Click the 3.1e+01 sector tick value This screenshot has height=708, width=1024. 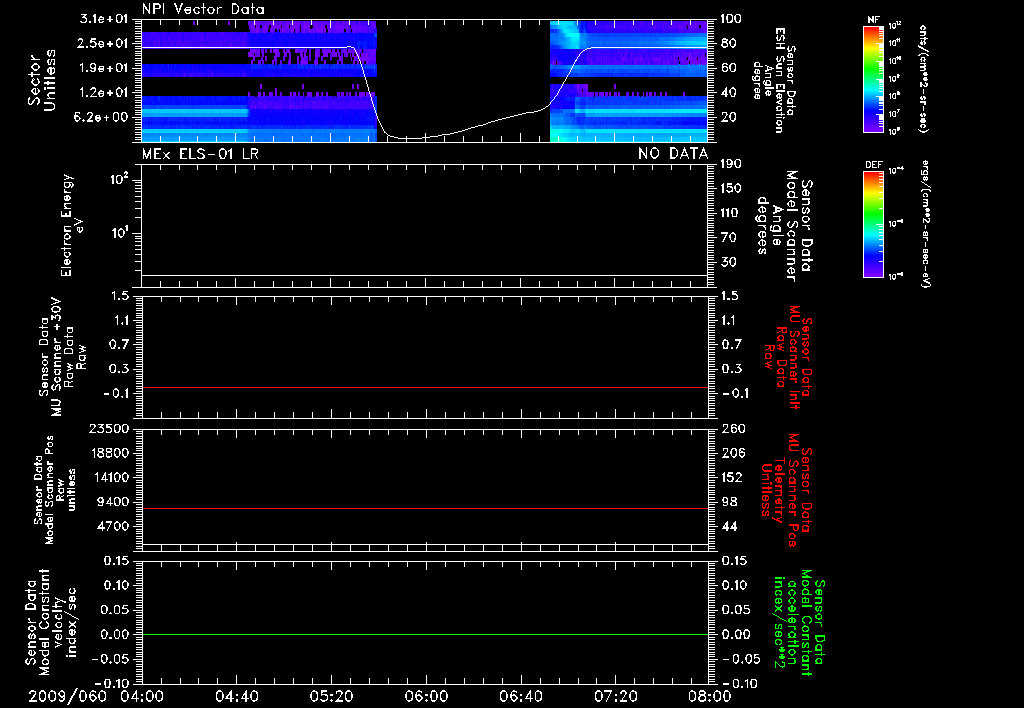(102, 19)
